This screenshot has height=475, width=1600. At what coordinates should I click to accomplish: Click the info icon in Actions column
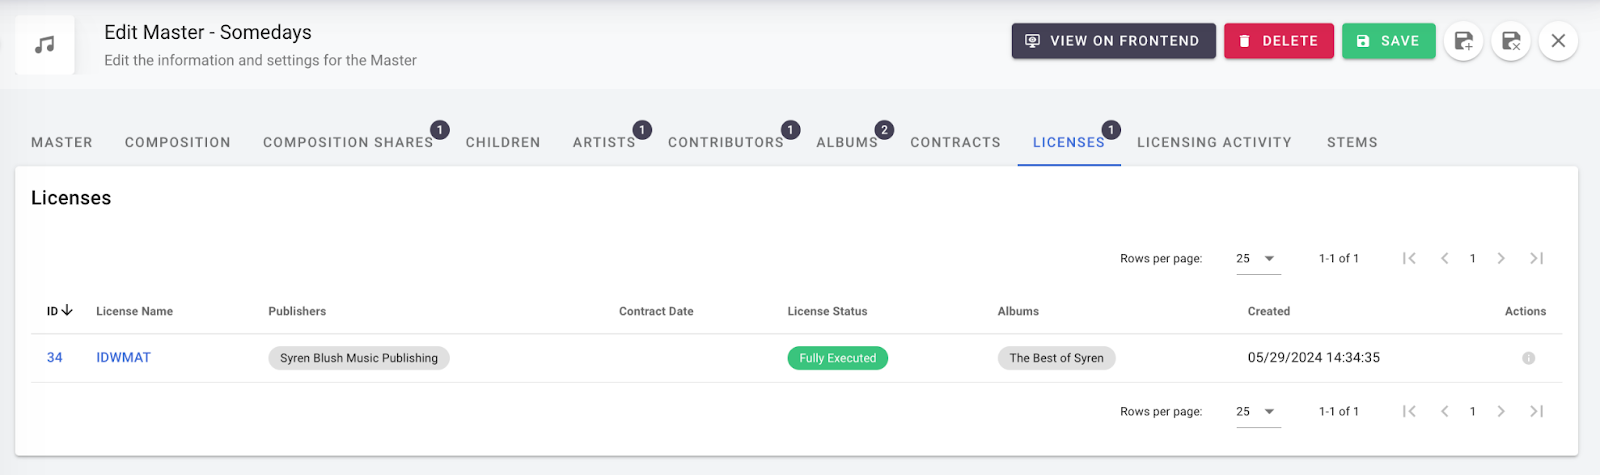(1528, 358)
